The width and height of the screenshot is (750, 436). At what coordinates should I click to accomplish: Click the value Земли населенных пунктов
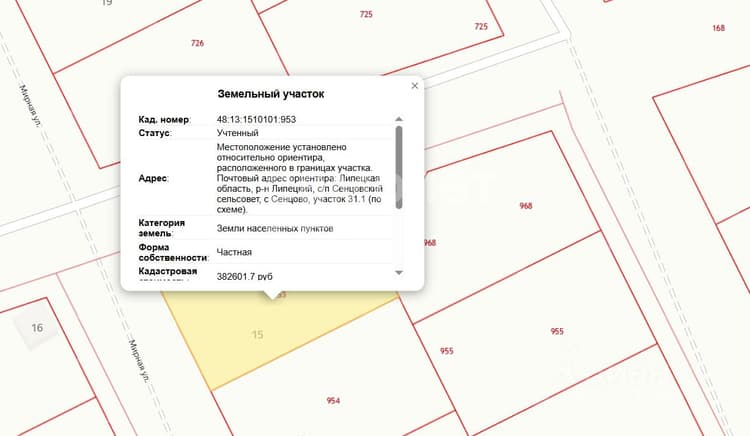(275, 229)
